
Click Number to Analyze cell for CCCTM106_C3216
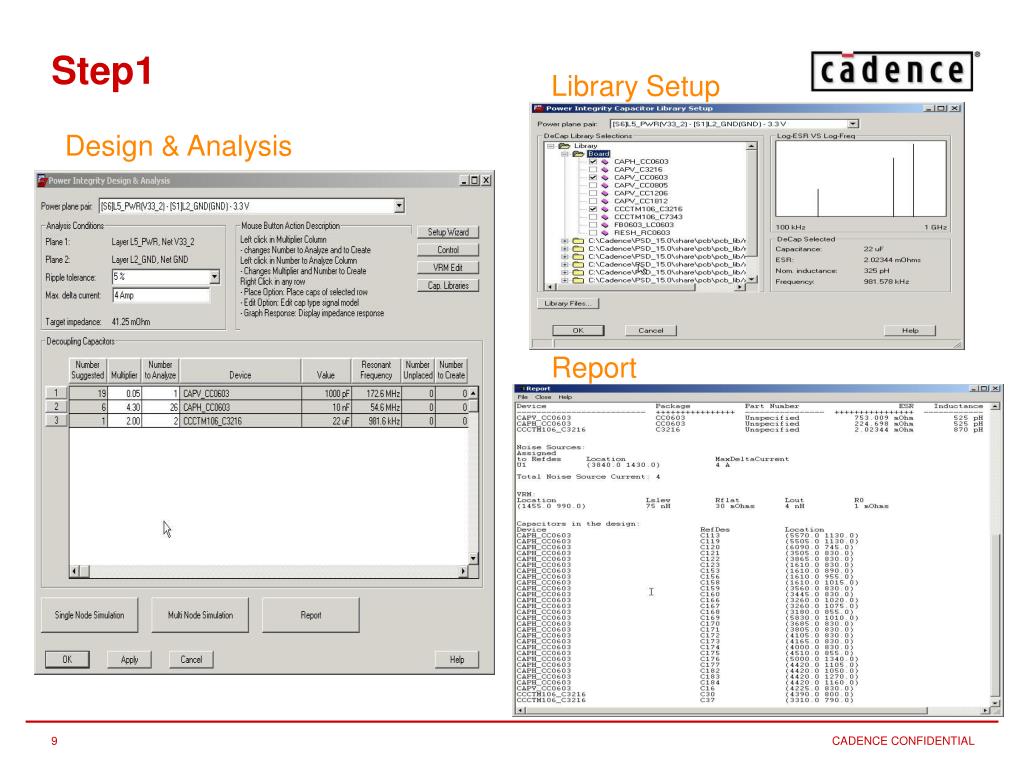coord(161,421)
